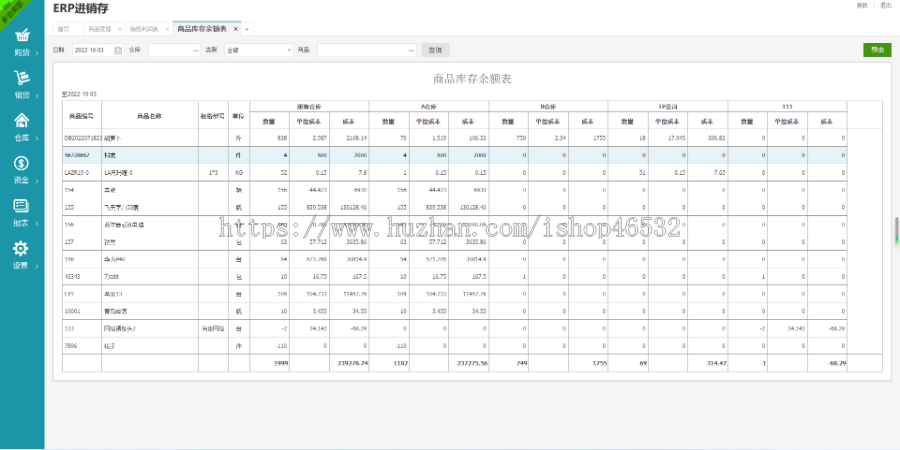The image size is (900, 450).
Task: Close the 商品库存余额表 tab
Action: click(x=236, y=29)
